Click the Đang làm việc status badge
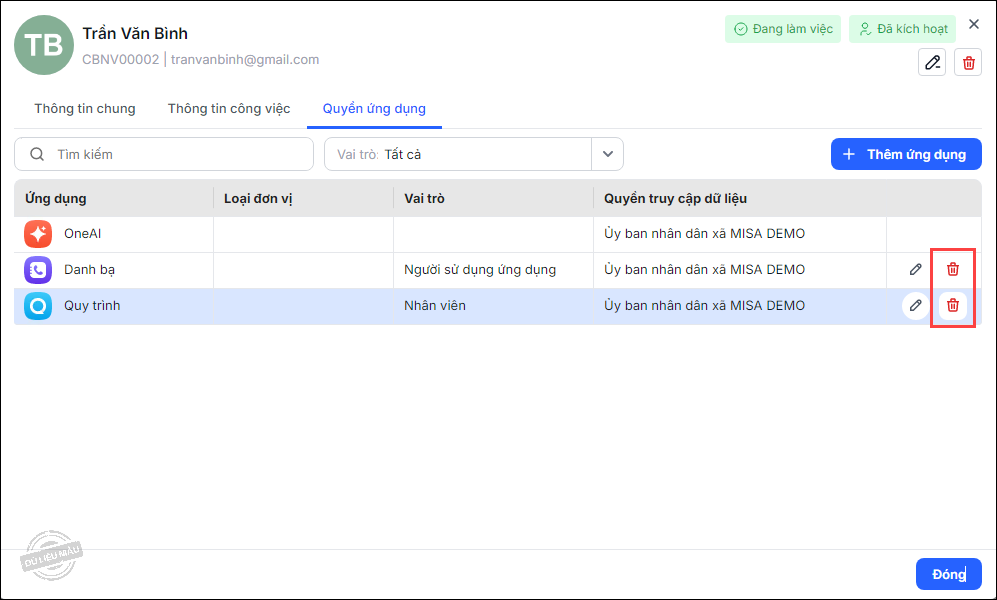Image resolution: width=997 pixels, height=600 pixels. point(783,29)
